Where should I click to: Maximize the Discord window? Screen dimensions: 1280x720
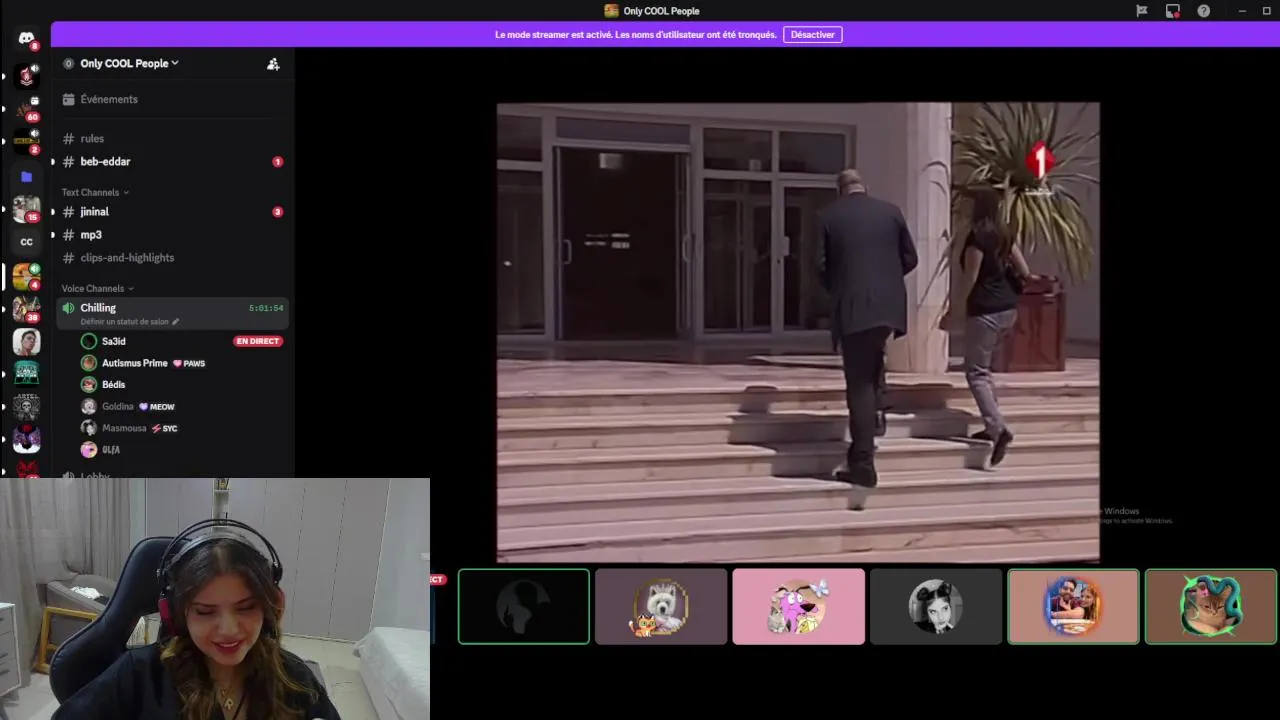[1266, 11]
